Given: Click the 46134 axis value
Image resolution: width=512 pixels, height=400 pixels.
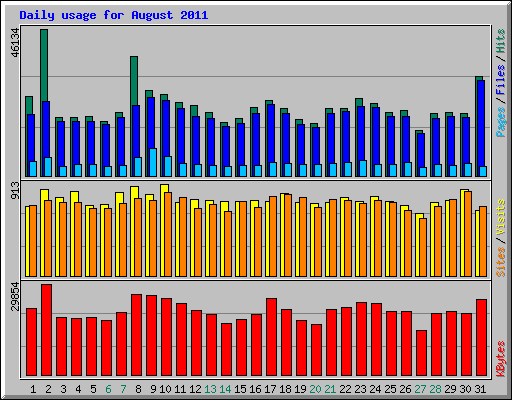Looking at the screenshot, I should pos(15,43).
